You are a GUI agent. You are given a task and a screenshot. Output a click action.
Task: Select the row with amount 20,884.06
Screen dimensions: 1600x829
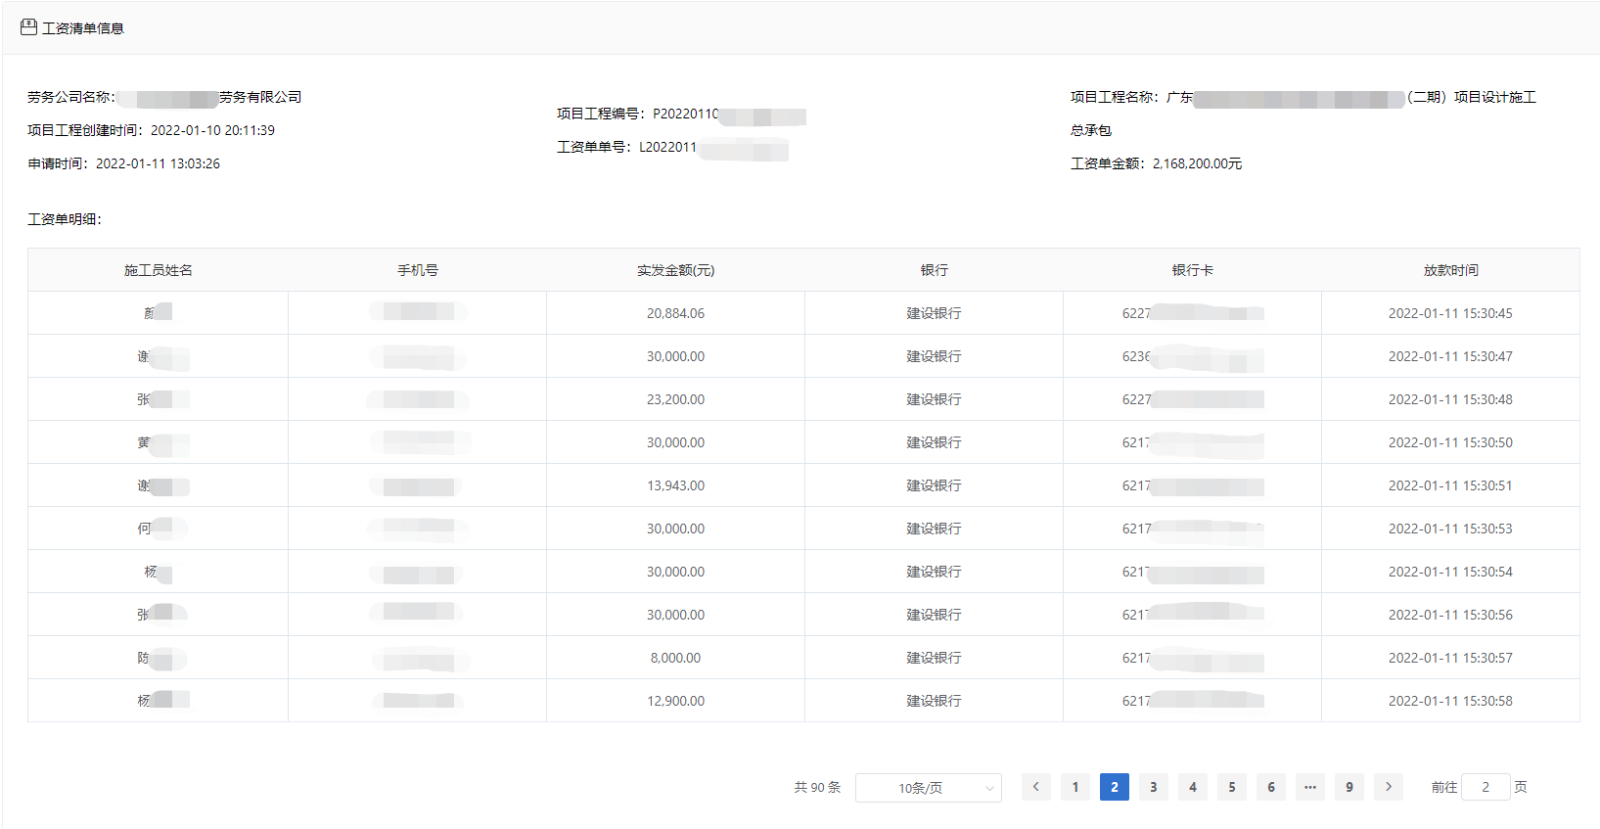pyautogui.click(x=675, y=313)
